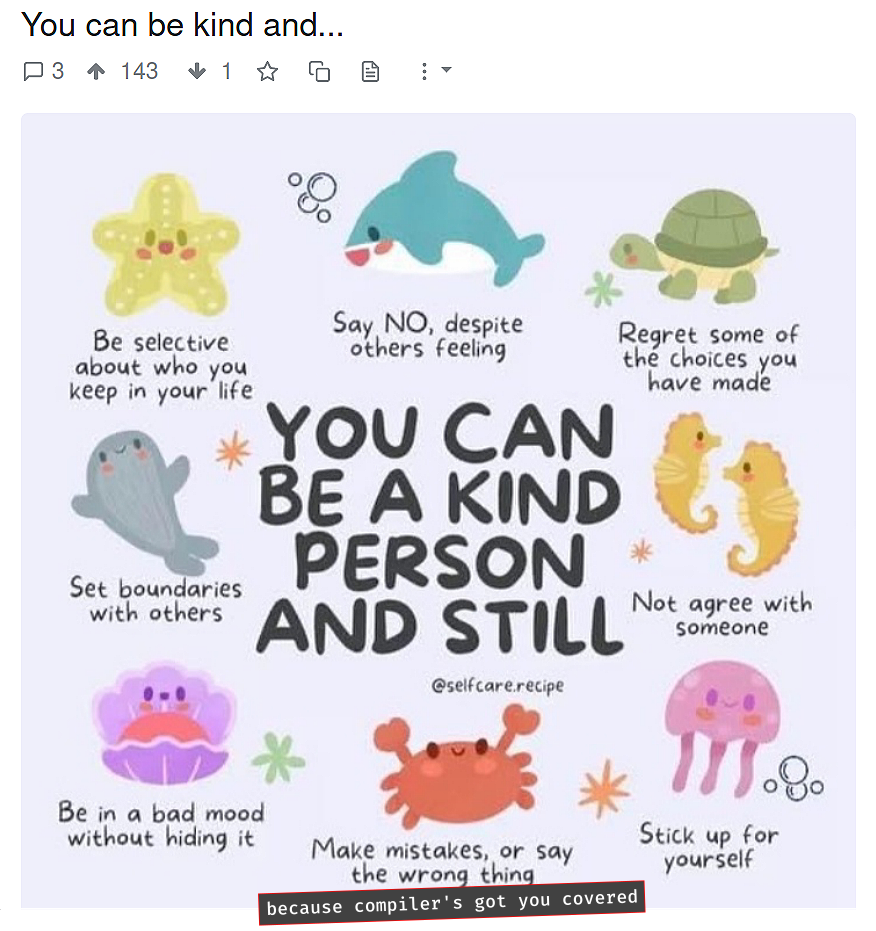Open the kind person meme image
The height and width of the screenshot is (931, 876).
(438, 510)
